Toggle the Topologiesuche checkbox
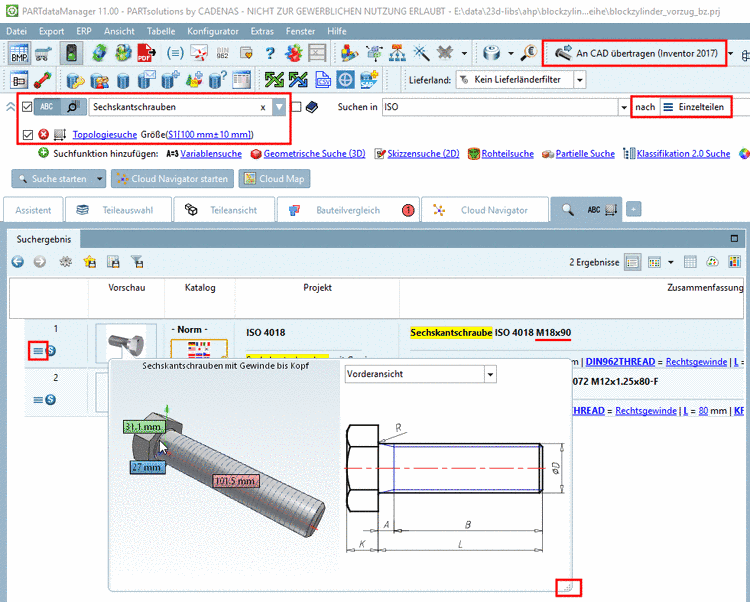Viewport: 750px width, 602px height. click(27, 134)
